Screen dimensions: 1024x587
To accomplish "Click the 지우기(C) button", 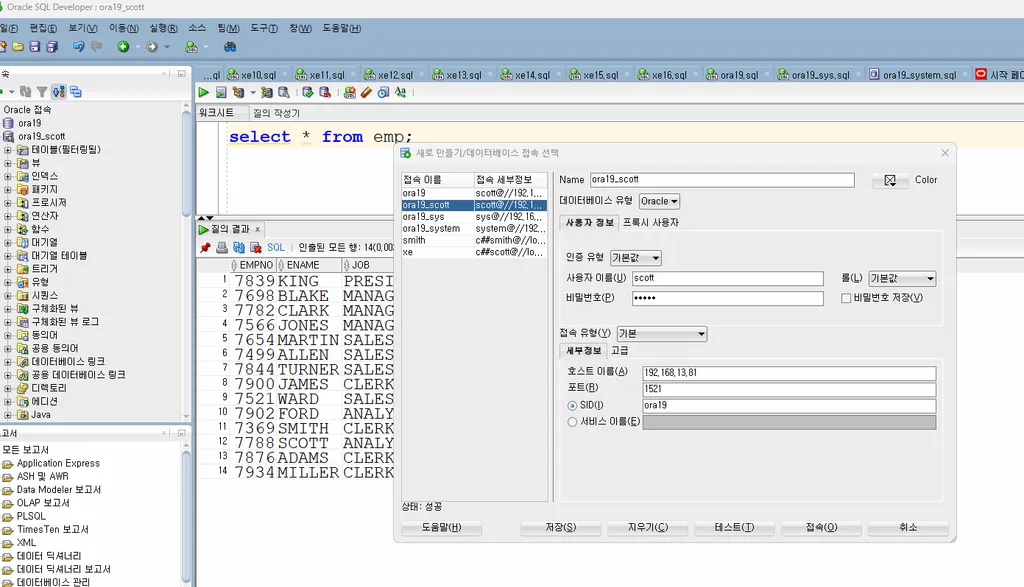I will [x=648, y=528].
